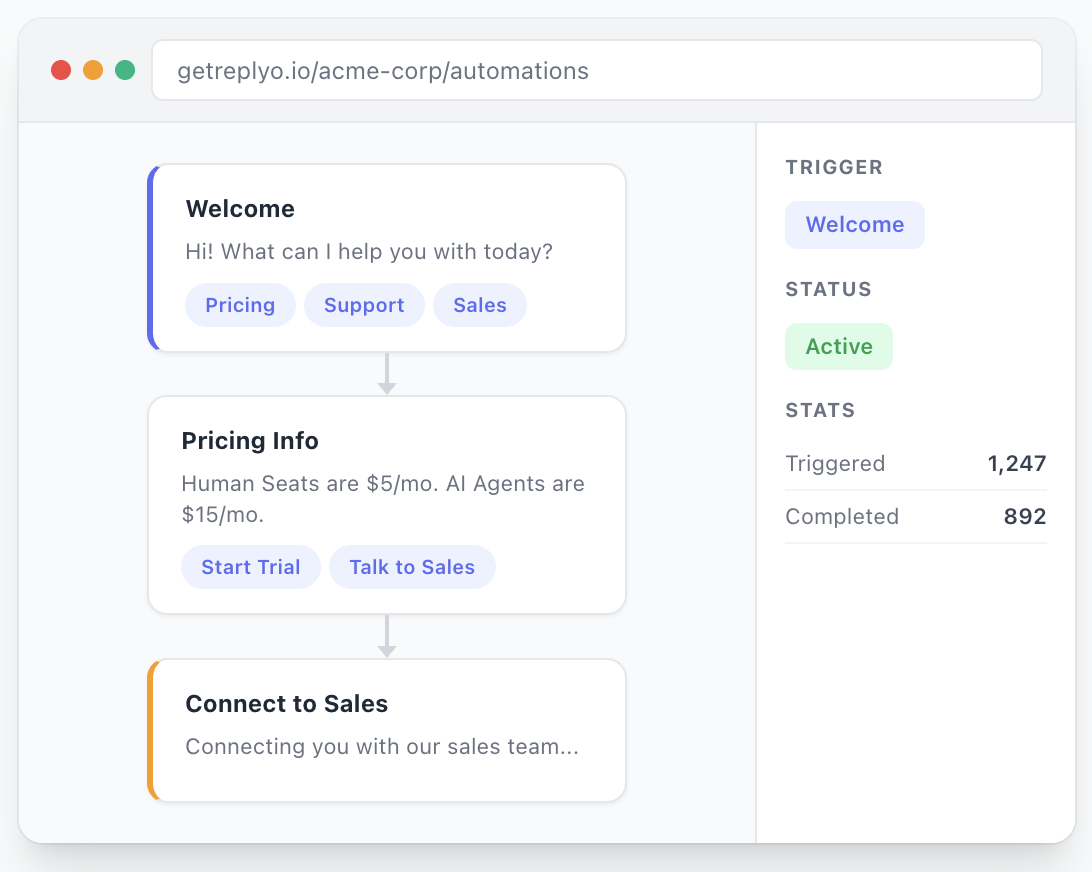
Task: Click the address bar URL field
Action: tap(596, 71)
